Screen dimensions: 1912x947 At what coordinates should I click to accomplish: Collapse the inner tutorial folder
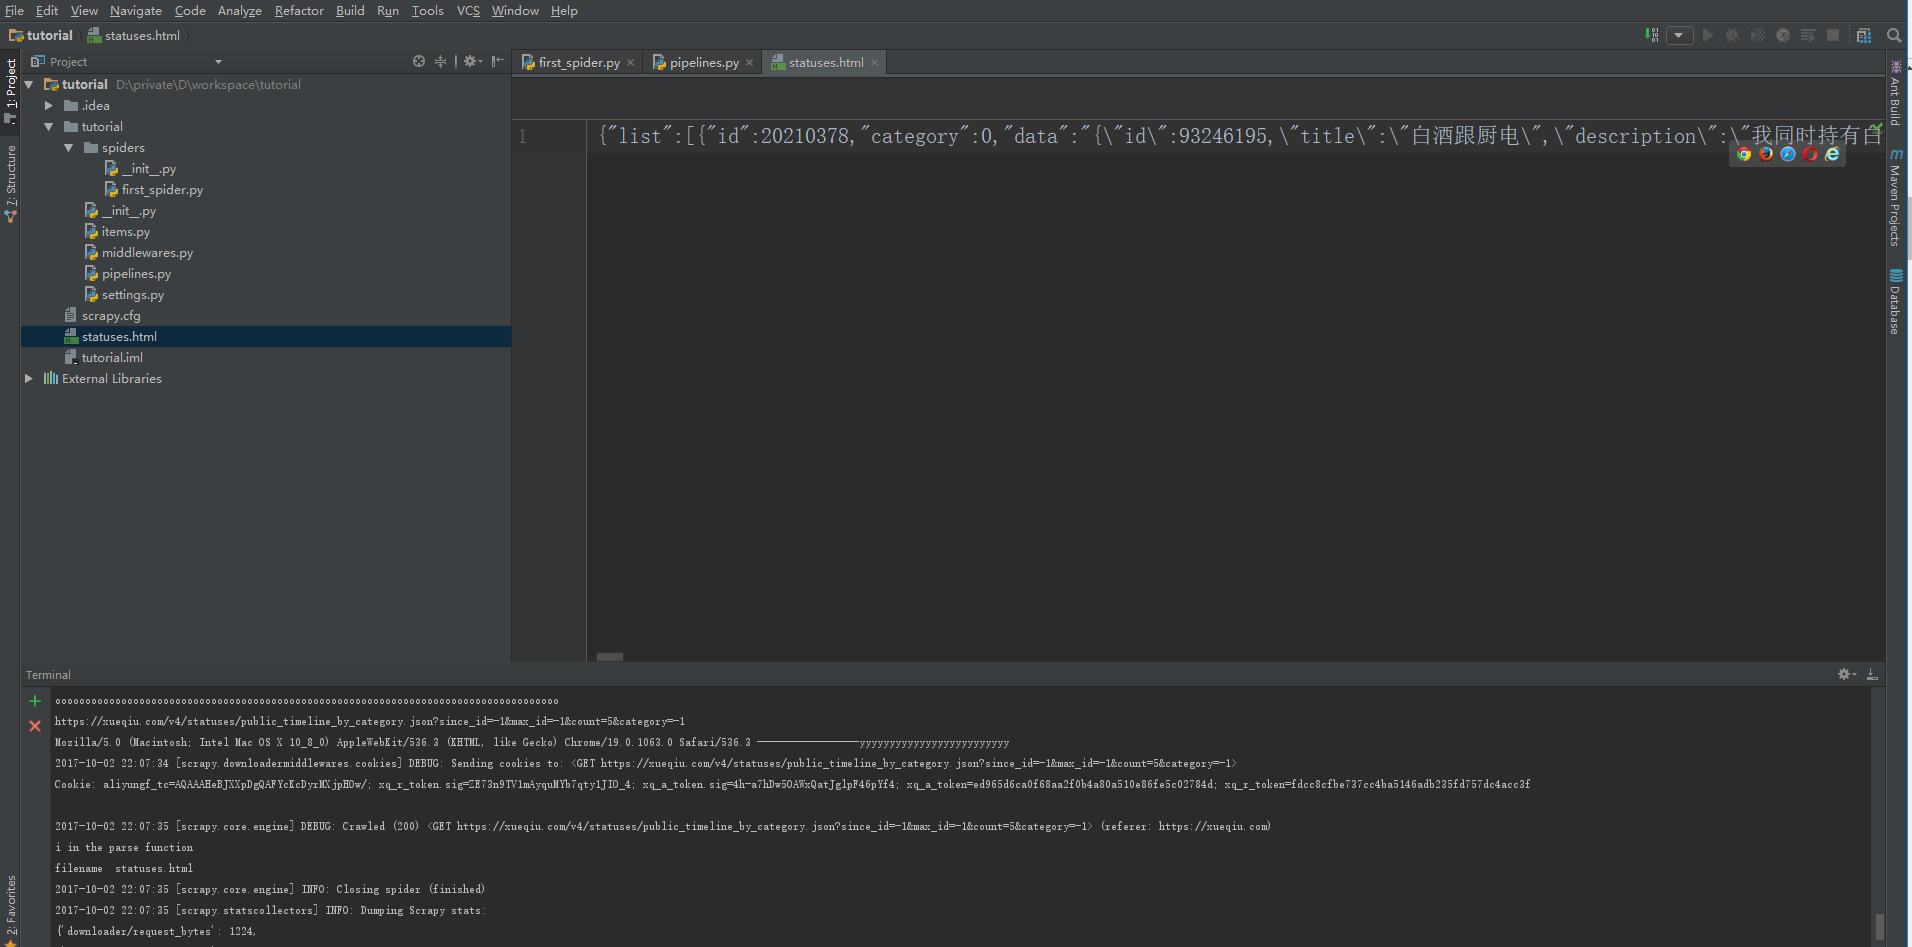coord(49,127)
